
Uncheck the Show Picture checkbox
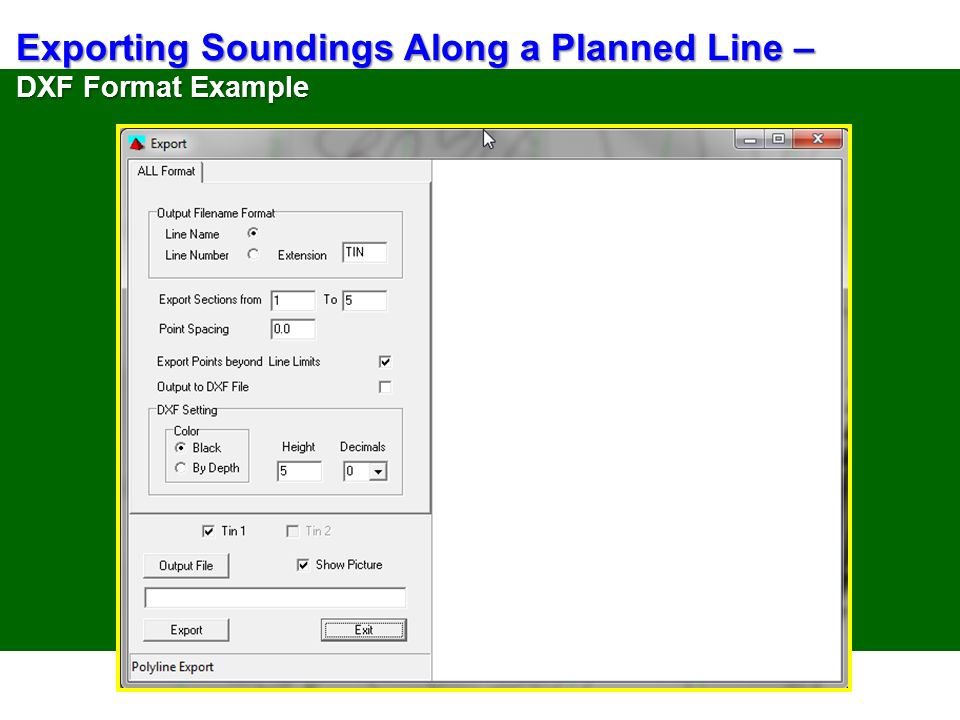[x=302, y=564]
